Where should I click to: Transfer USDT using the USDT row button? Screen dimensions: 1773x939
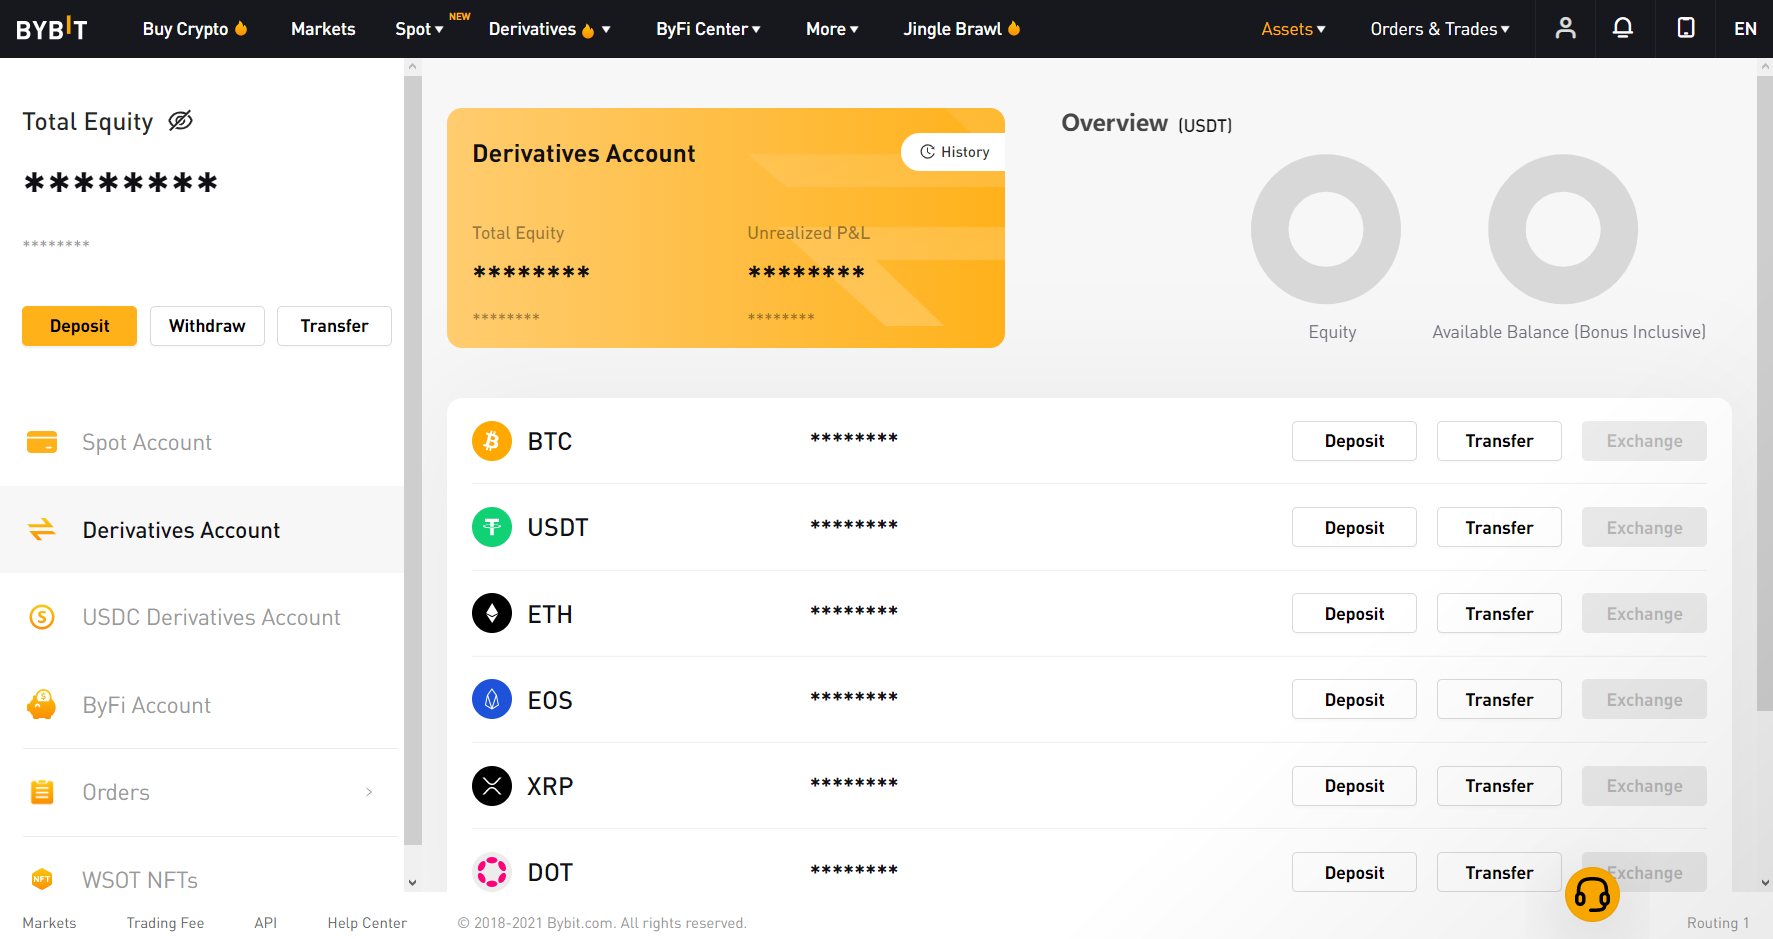1499,527
